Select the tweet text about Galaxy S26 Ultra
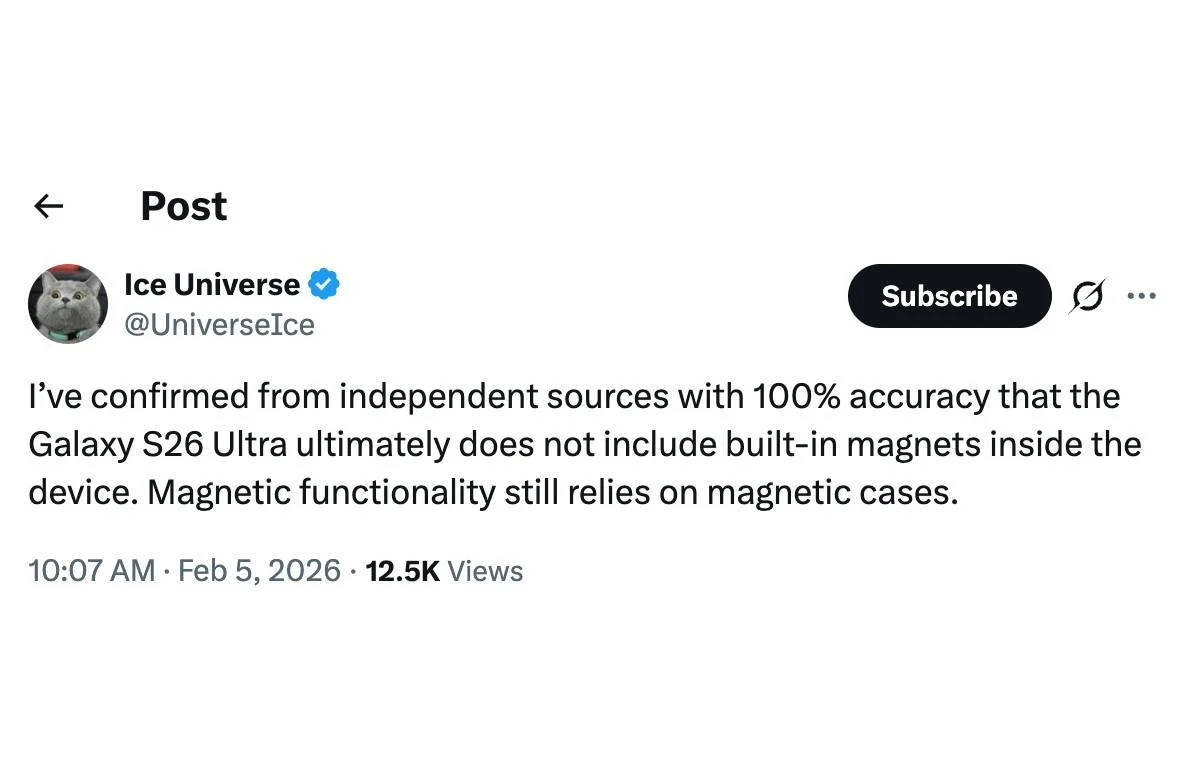Screen dimensions: 1182x782 click(x=584, y=444)
